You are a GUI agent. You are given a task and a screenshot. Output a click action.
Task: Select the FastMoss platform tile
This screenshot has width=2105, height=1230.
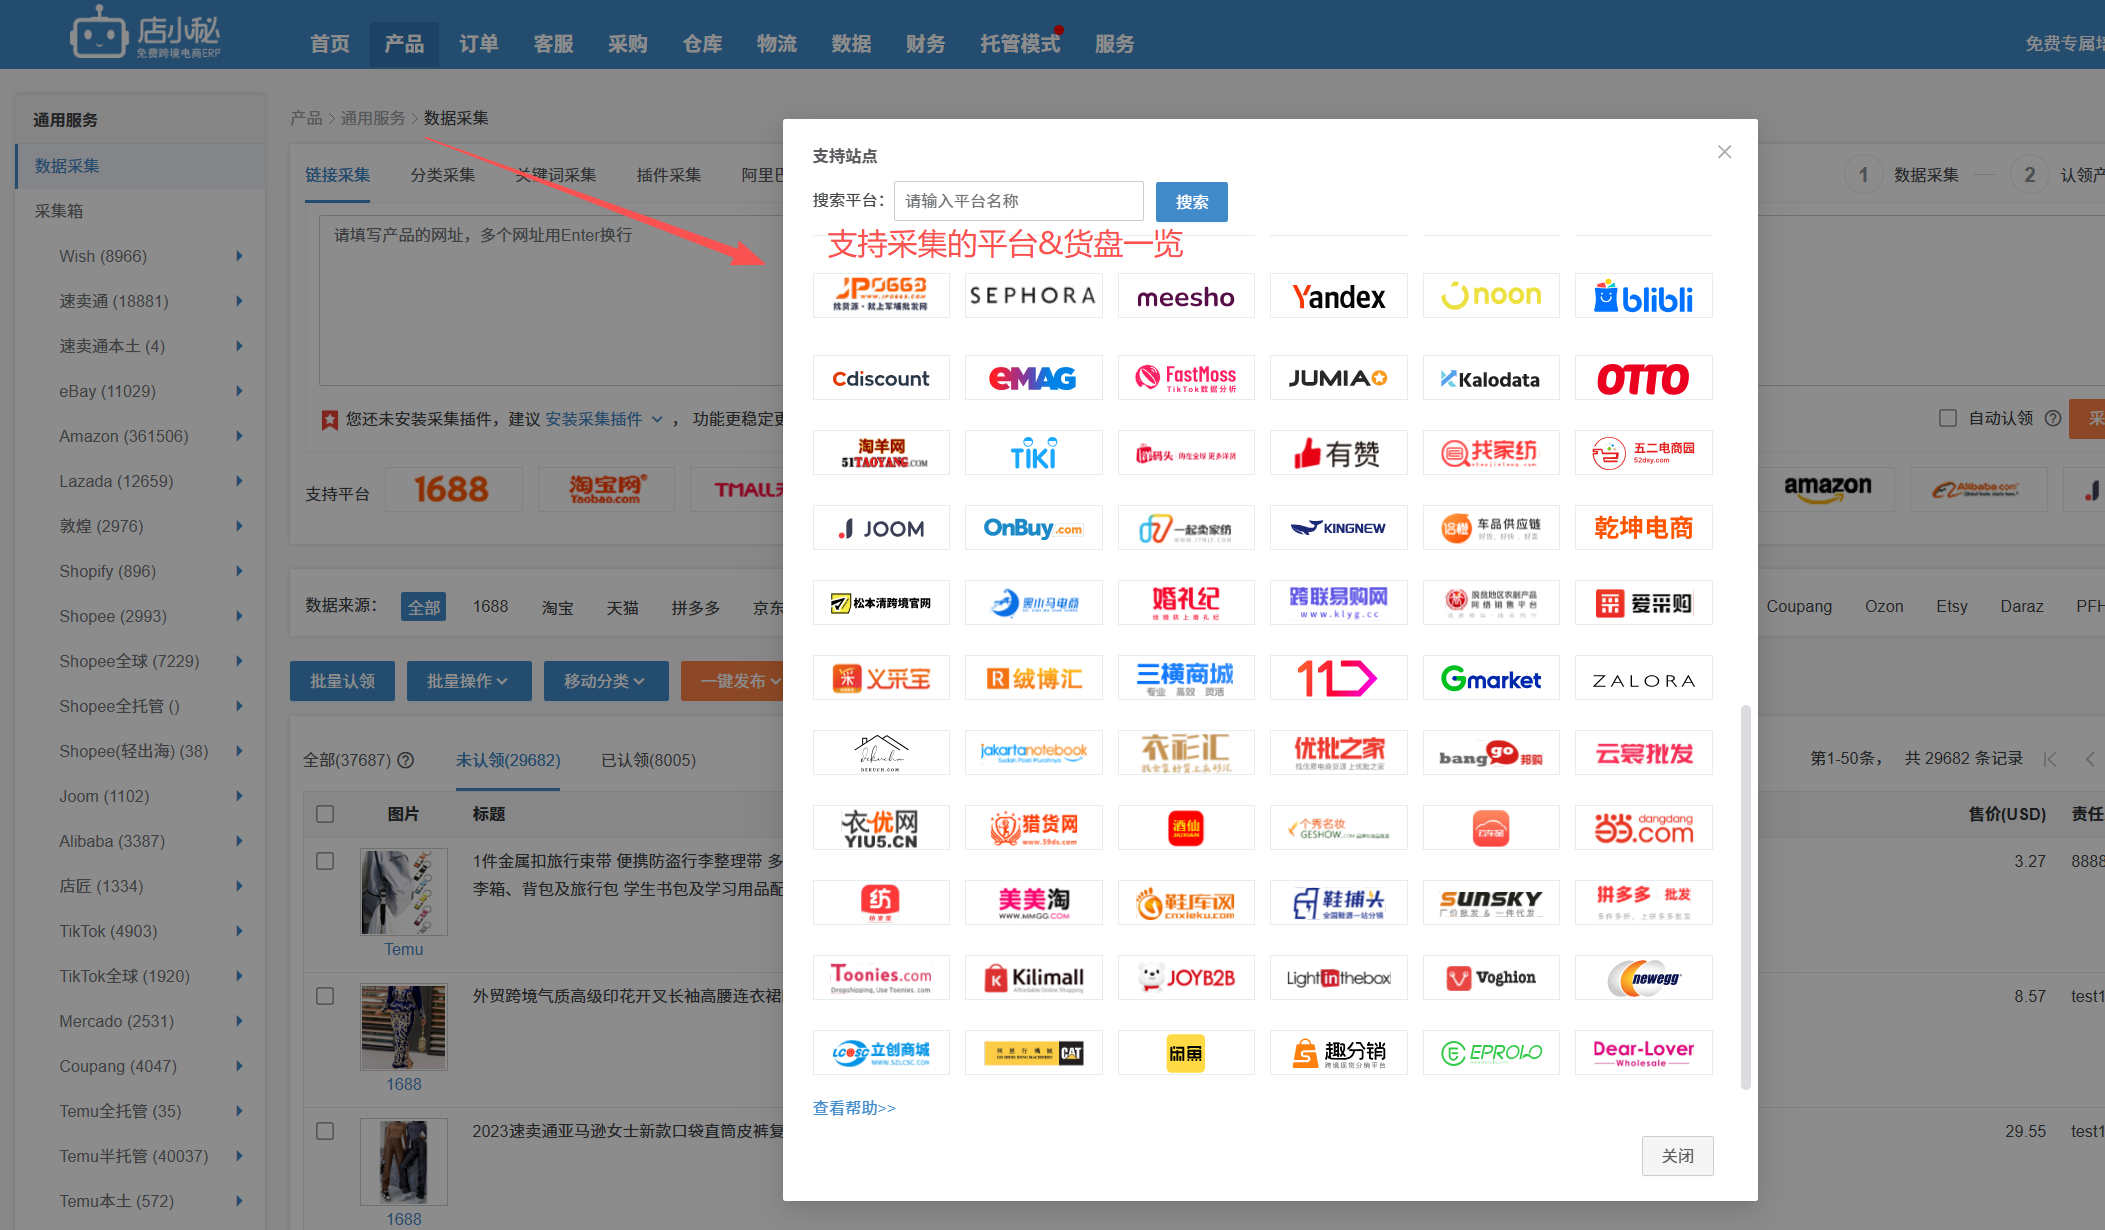tap(1186, 378)
